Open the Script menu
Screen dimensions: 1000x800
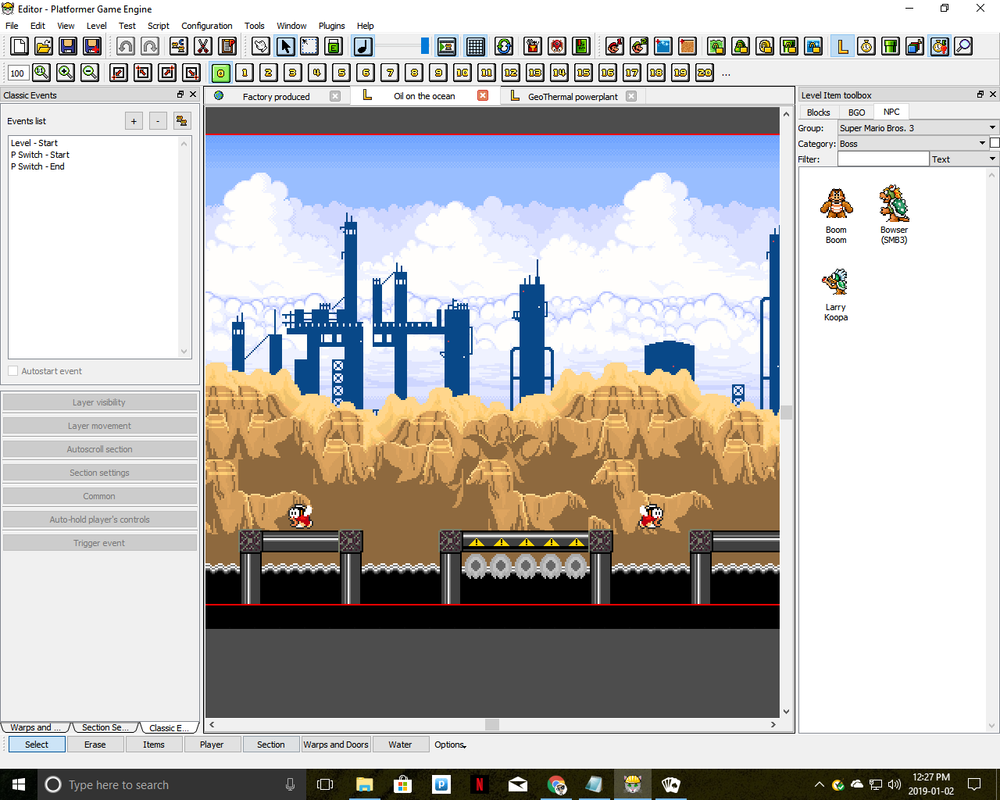point(158,26)
